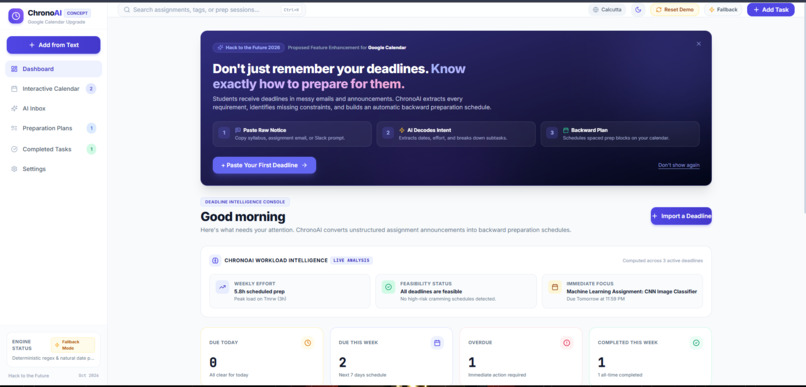
Task: Click the Immediate Focus calendar icon
Action: click(555, 287)
